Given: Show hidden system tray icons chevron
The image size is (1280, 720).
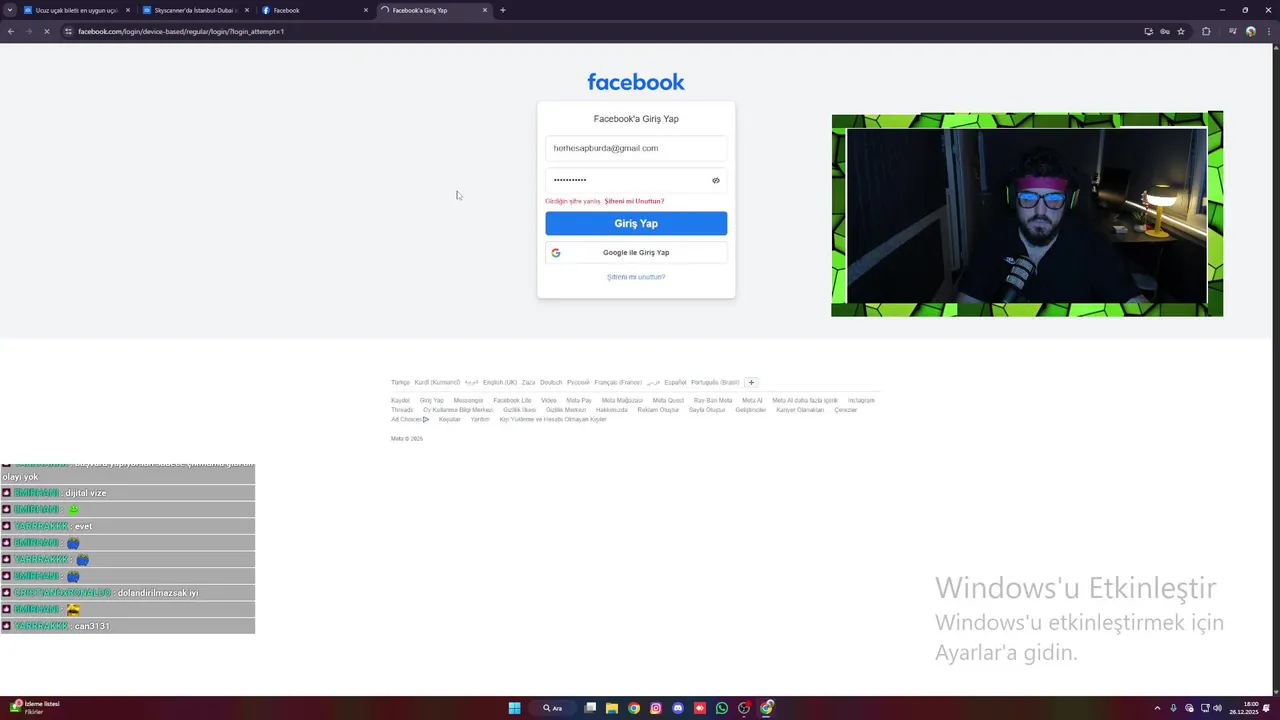Looking at the screenshot, I should [1158, 708].
